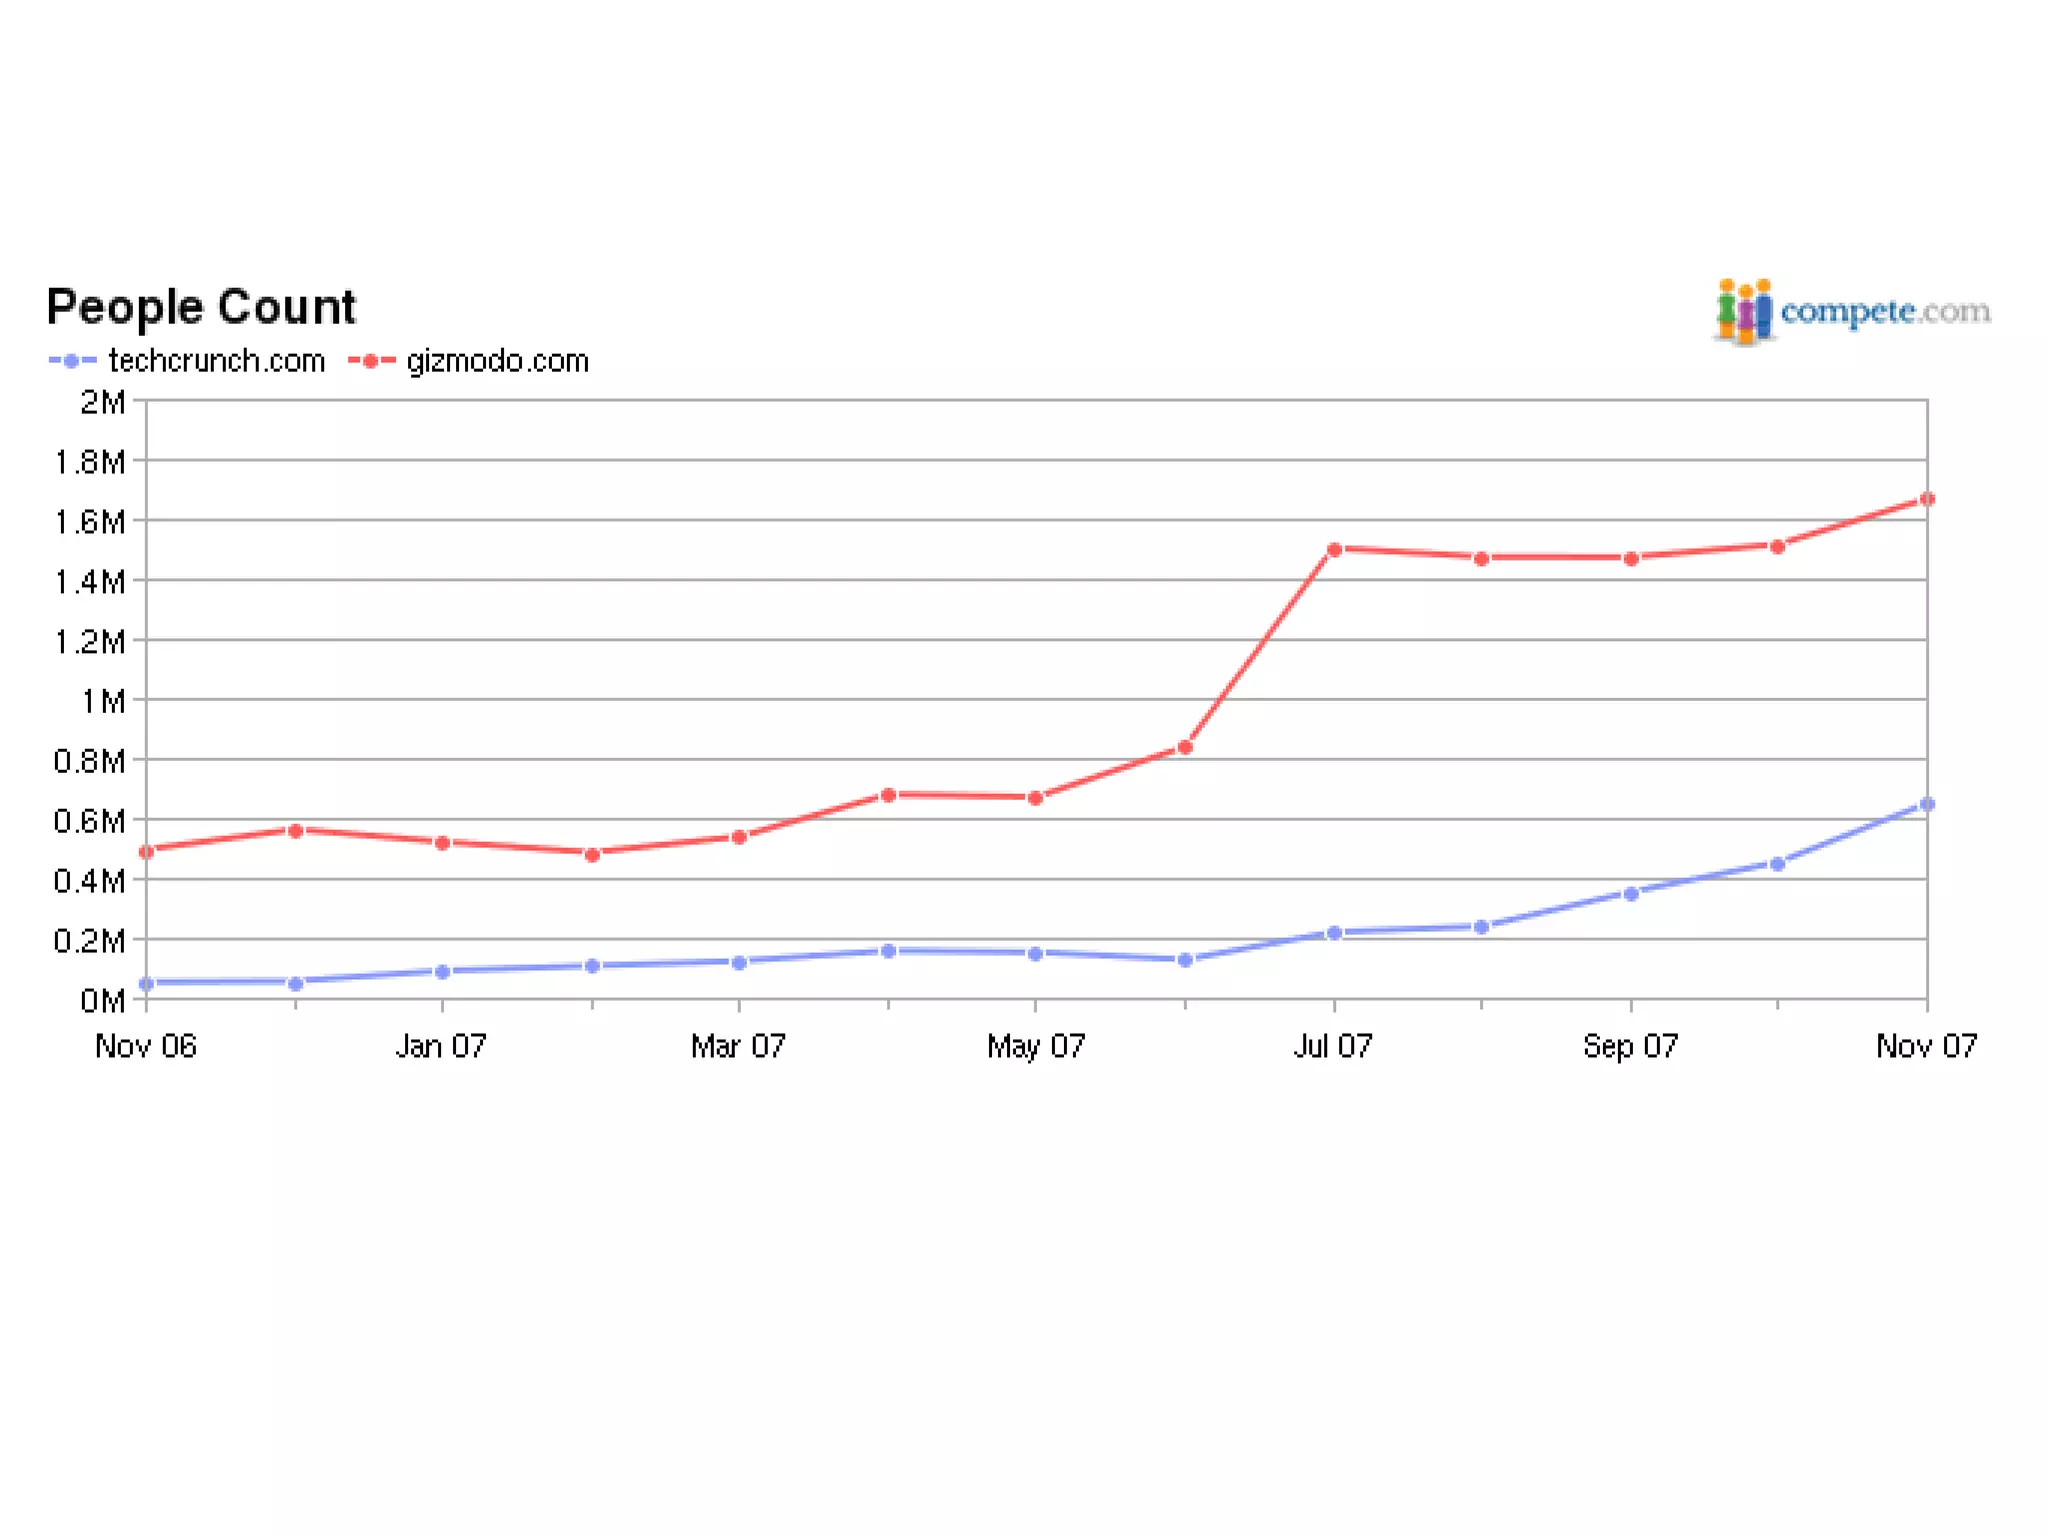Click the 1M y-axis label
This screenshot has width=2048, height=1536.
pyautogui.click(x=102, y=701)
